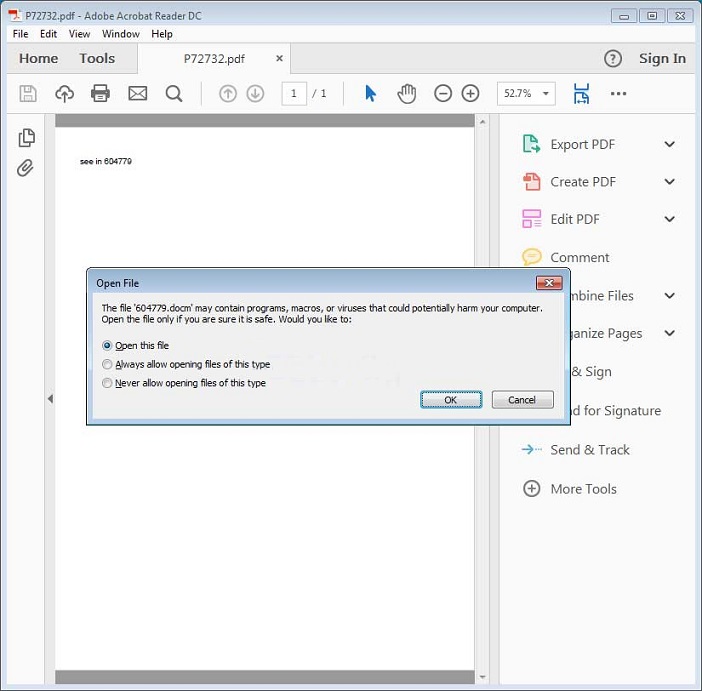Screen dimensions: 702x691
Task: Confirm the dialog with OK
Action: [451, 400]
